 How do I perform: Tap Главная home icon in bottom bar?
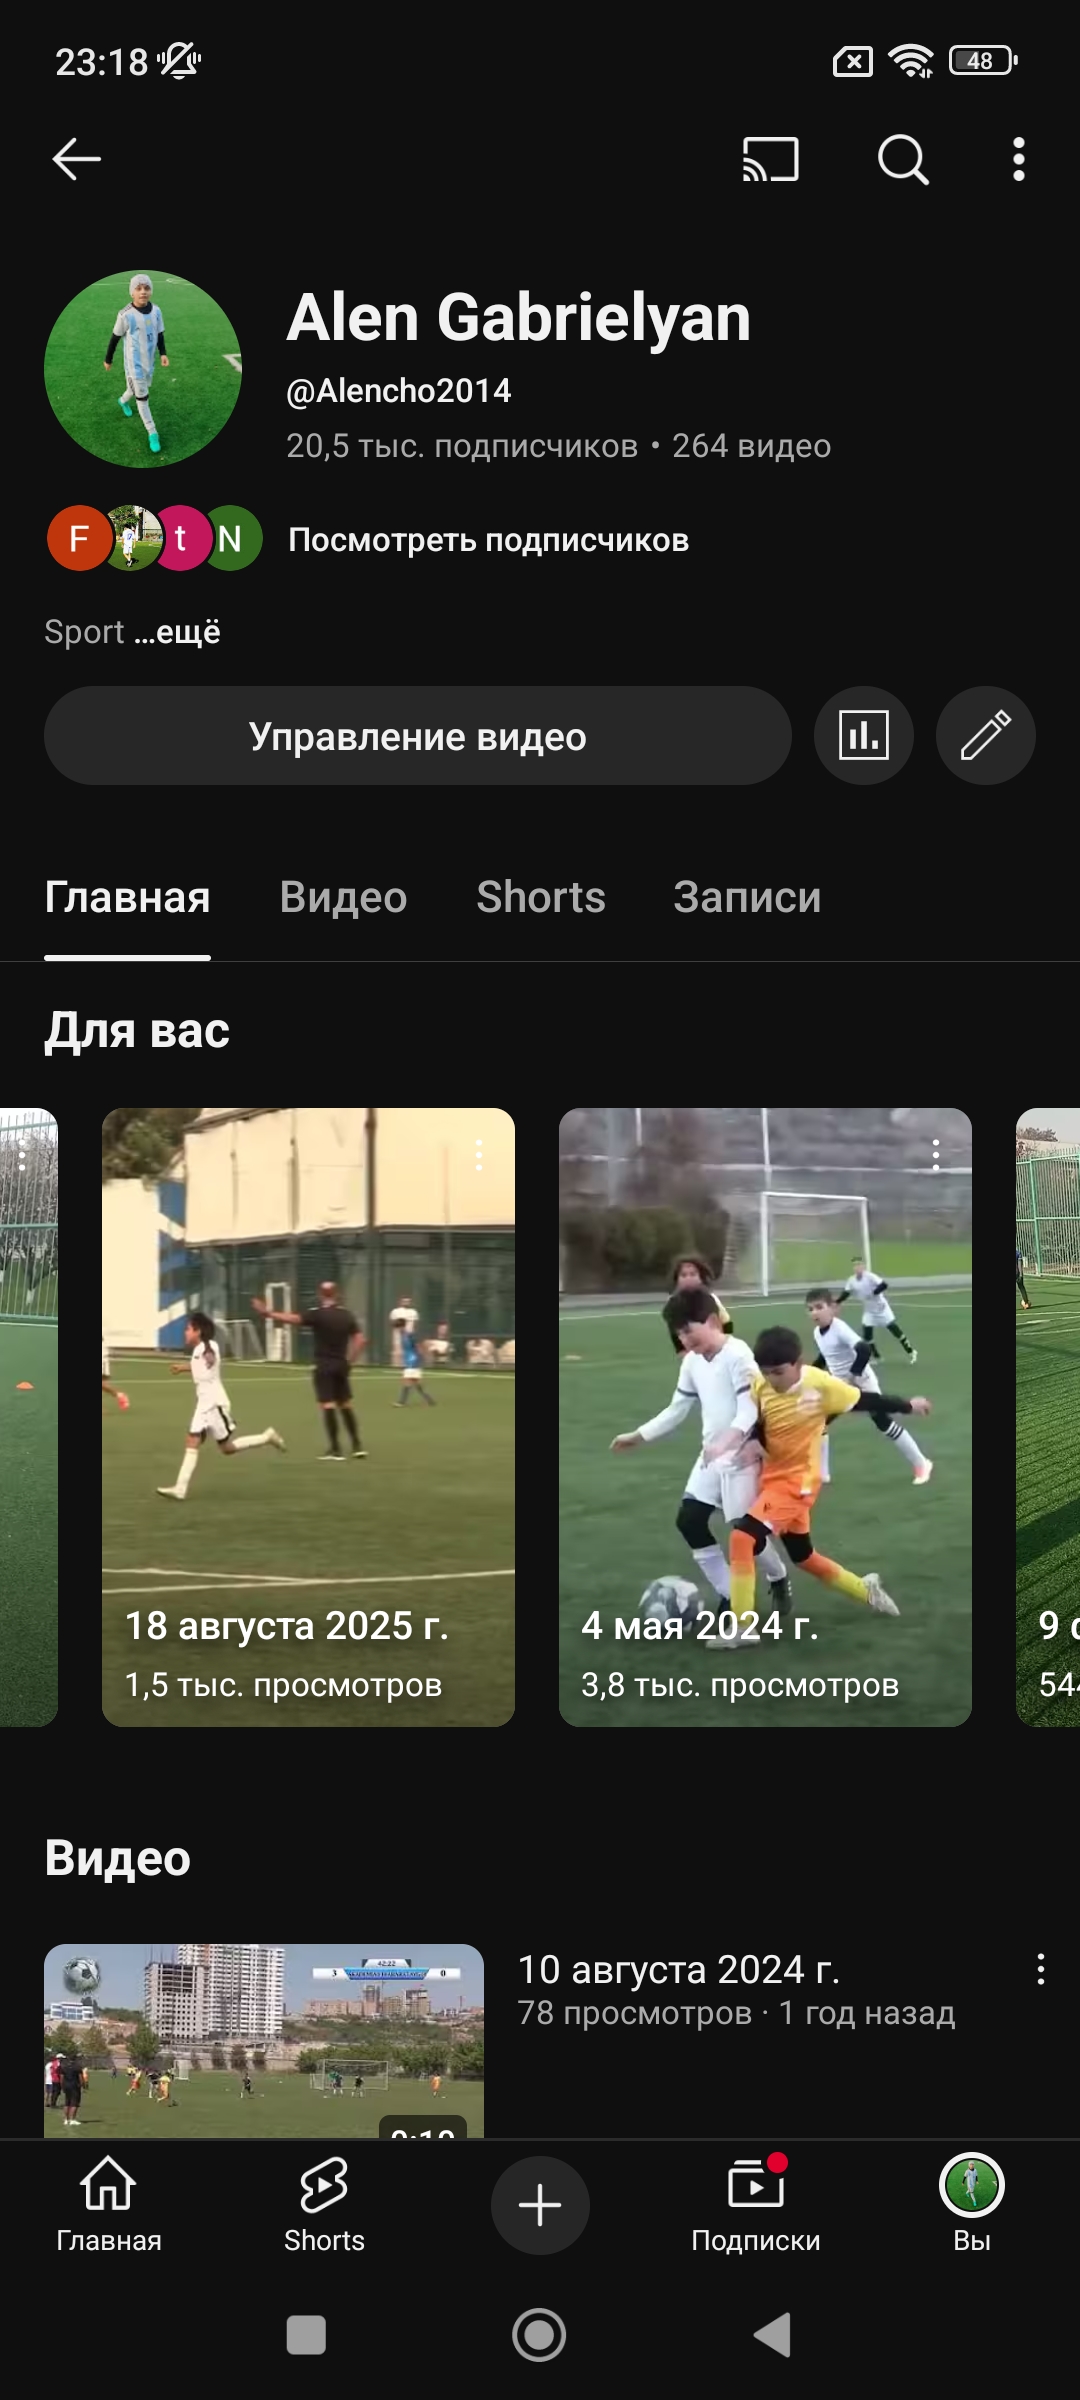click(108, 2204)
